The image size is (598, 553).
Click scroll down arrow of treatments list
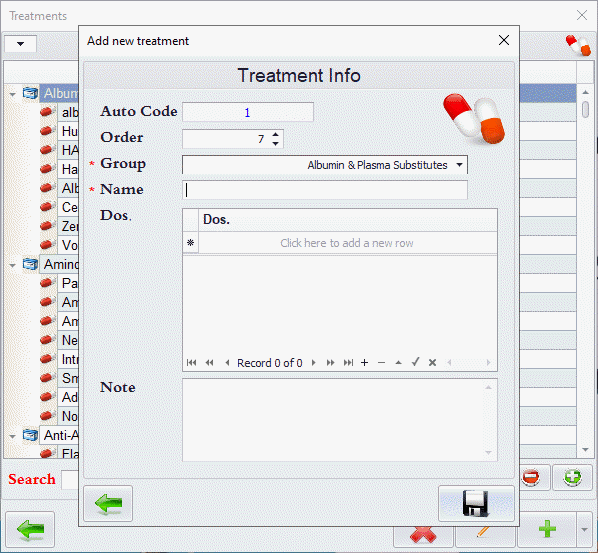point(585,450)
